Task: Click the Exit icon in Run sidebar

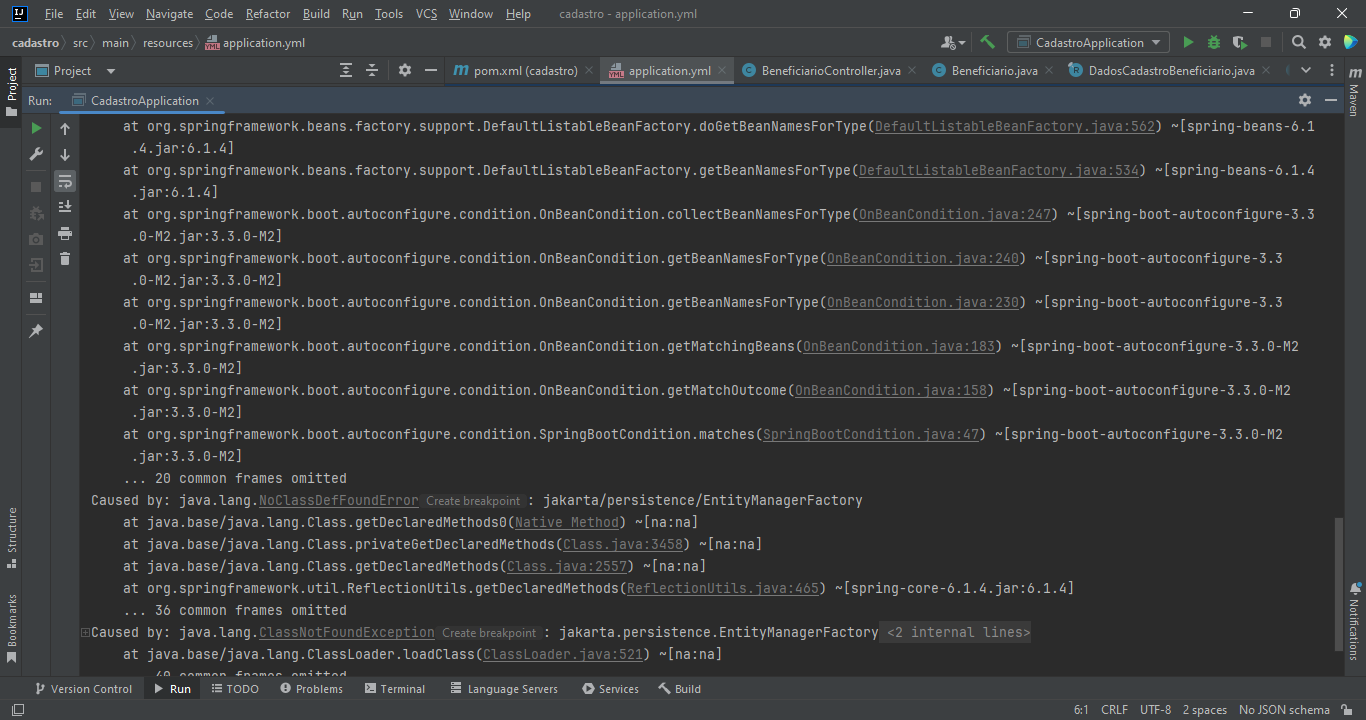Action: [36, 265]
